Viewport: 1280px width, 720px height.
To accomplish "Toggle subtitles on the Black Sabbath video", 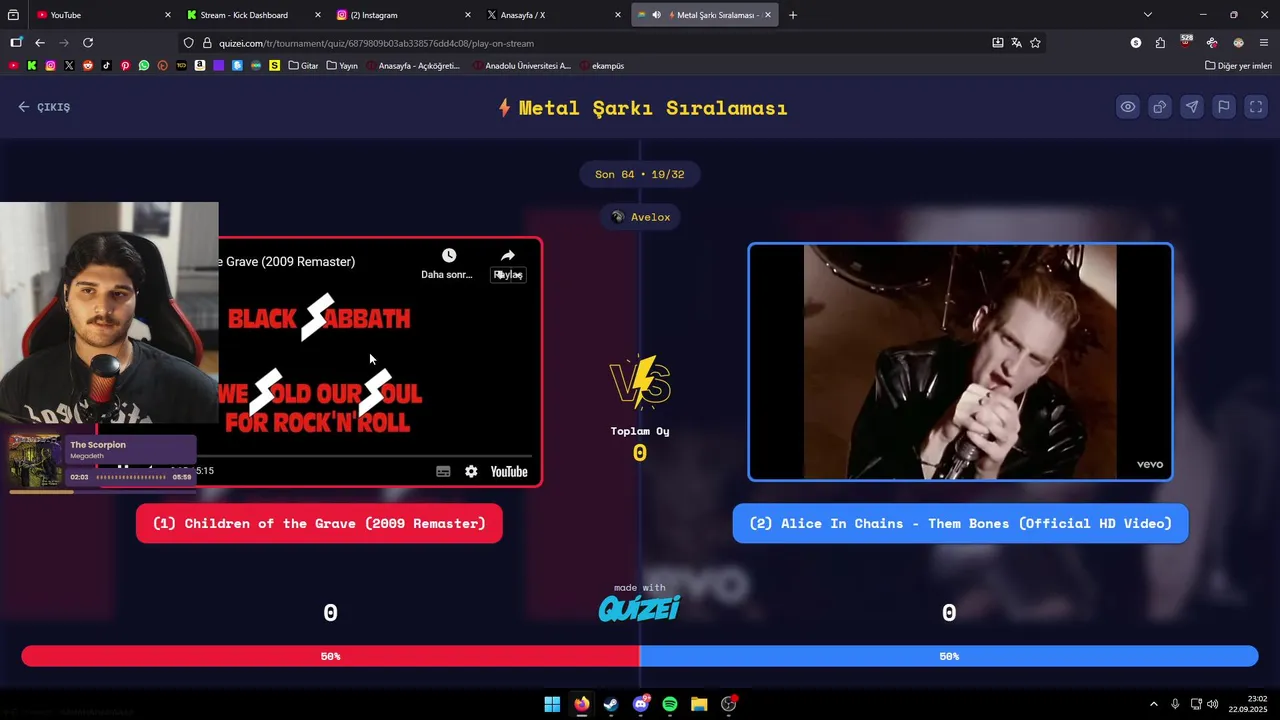I will coord(443,471).
